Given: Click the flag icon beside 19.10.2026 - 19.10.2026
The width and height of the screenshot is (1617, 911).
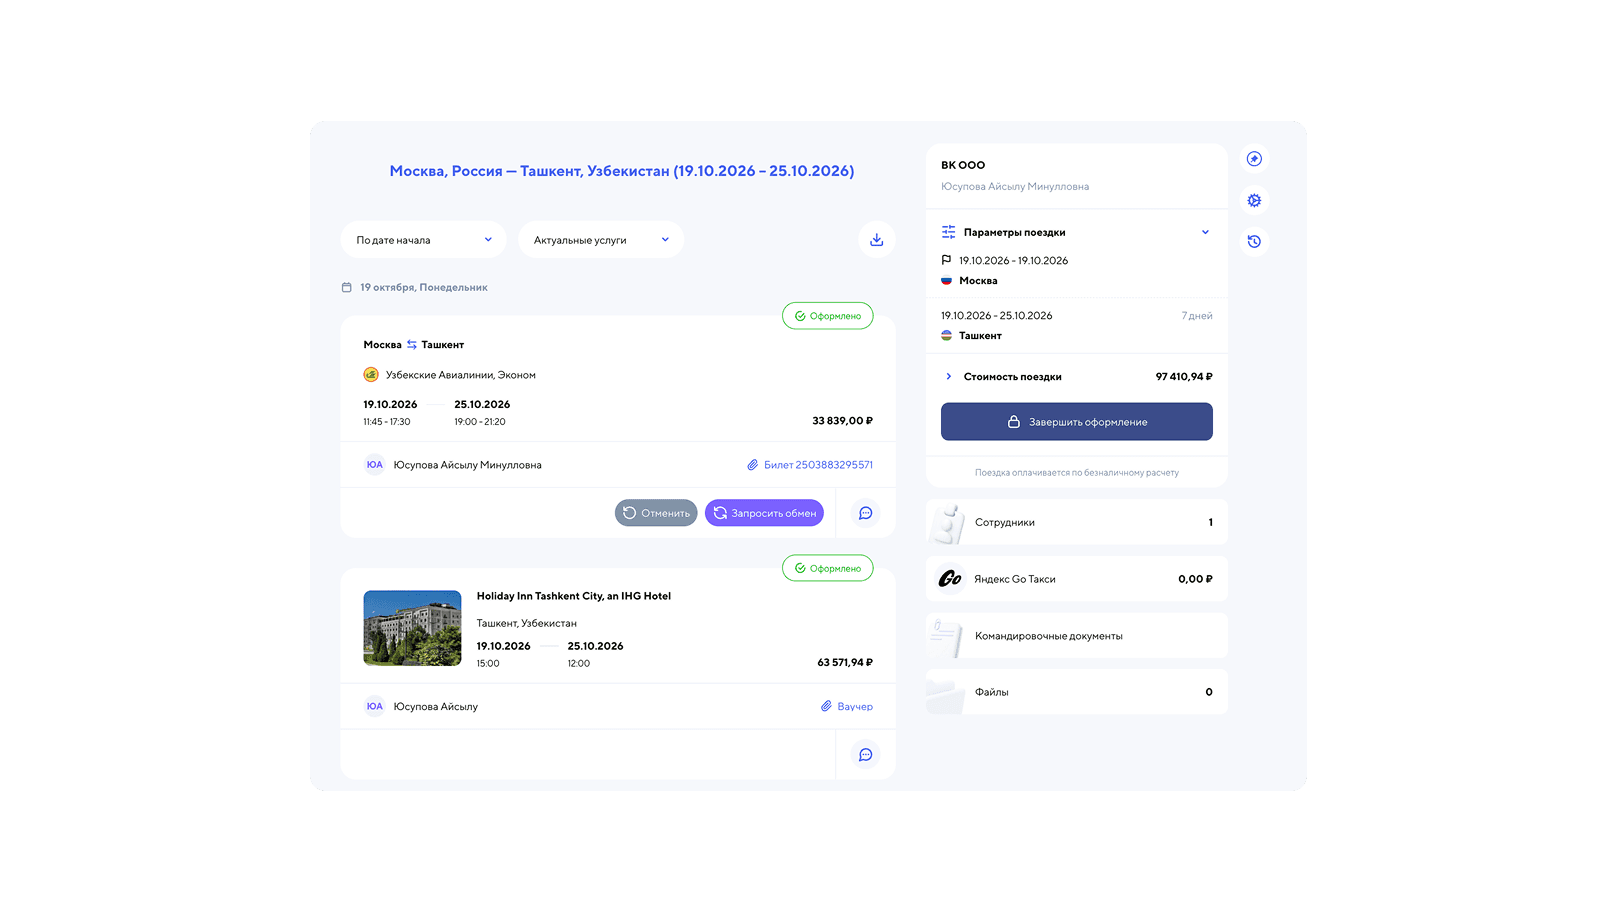Looking at the screenshot, I should (946, 260).
